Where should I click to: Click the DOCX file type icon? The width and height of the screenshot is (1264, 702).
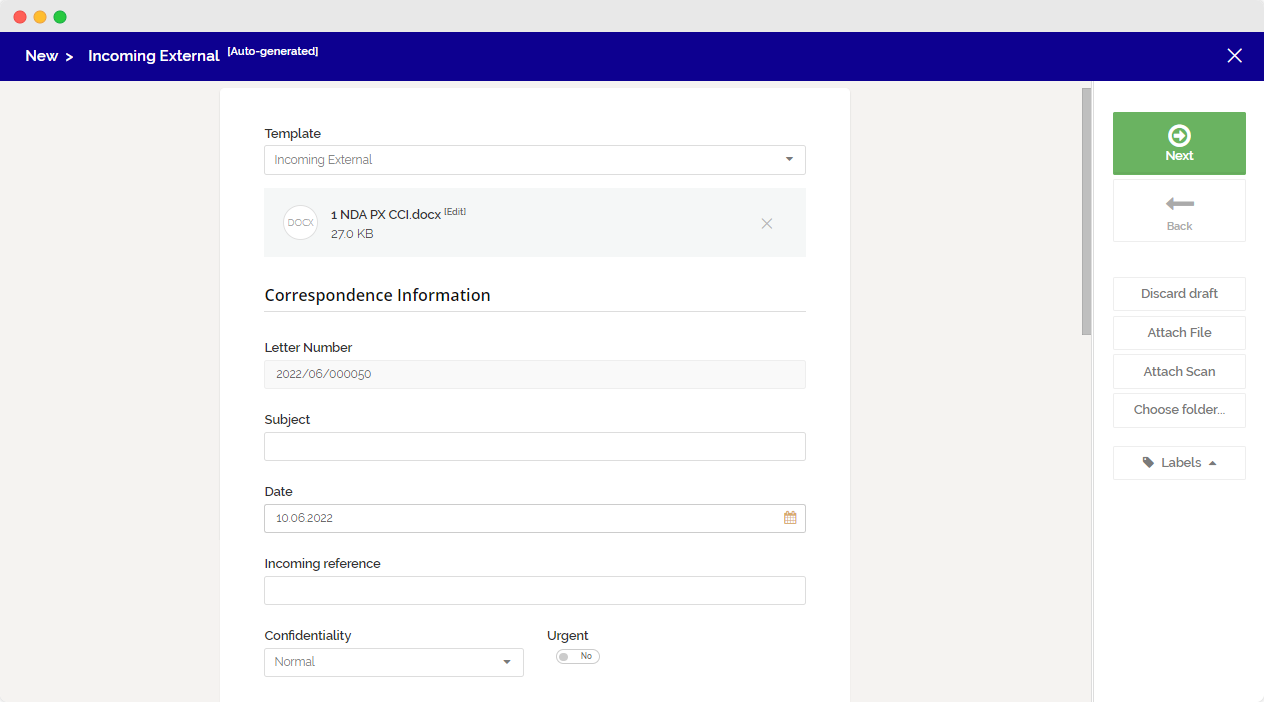300,223
